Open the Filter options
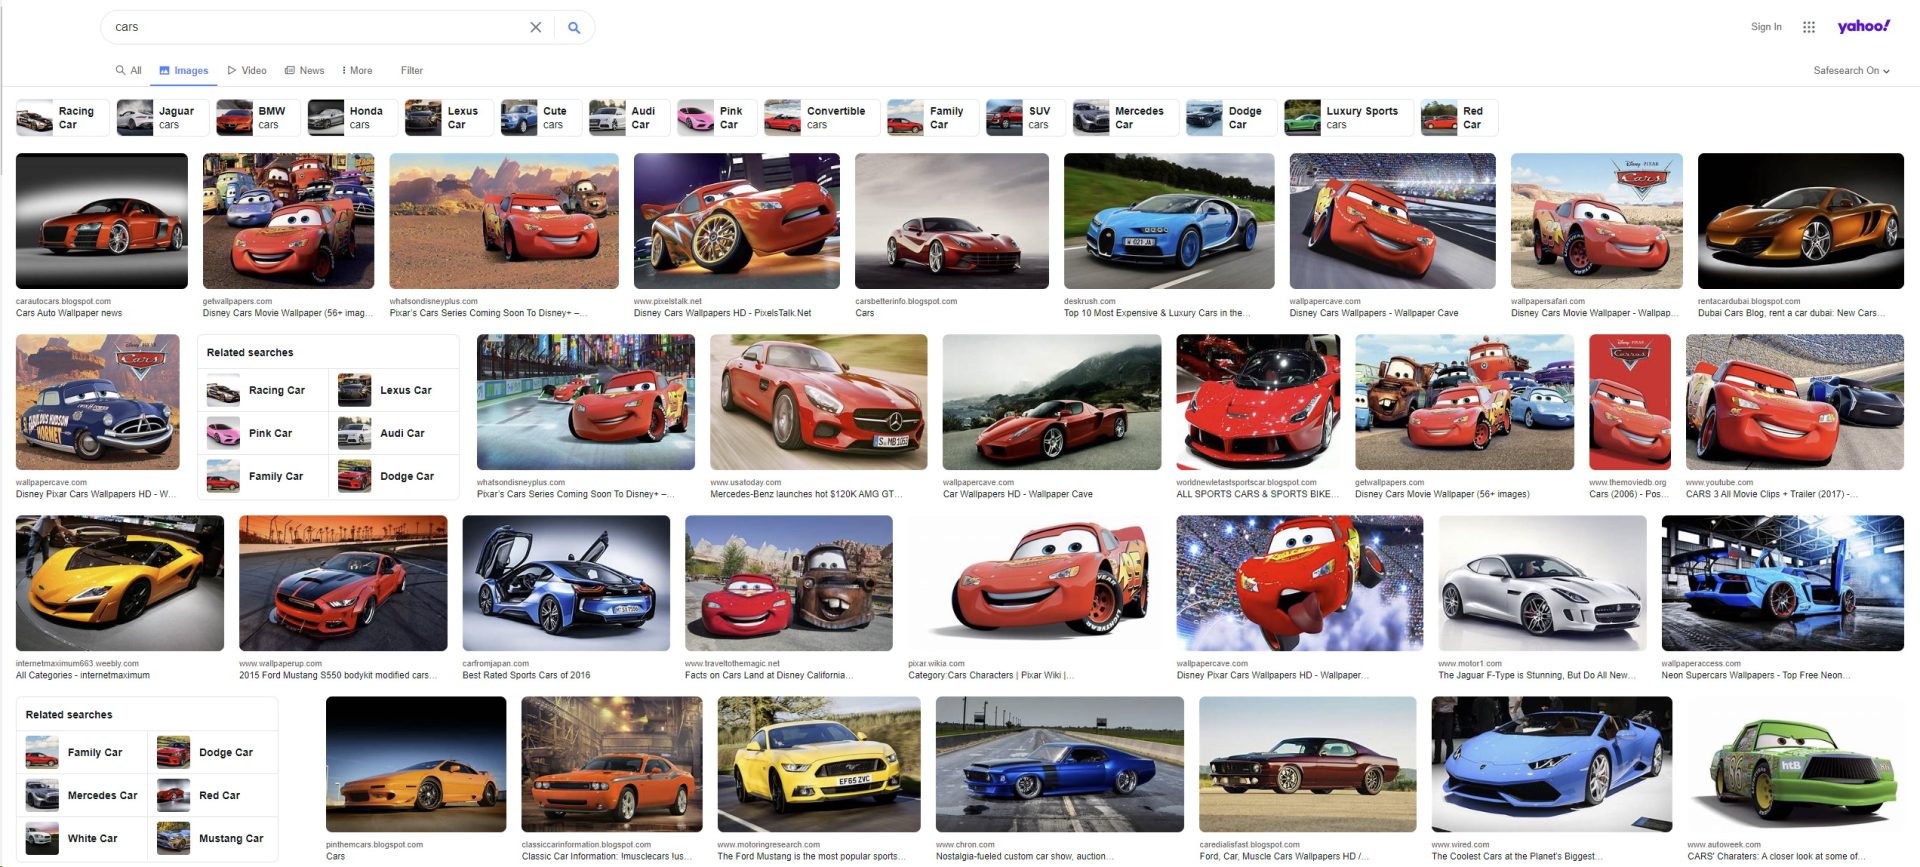This screenshot has width=1920, height=867. pos(412,71)
